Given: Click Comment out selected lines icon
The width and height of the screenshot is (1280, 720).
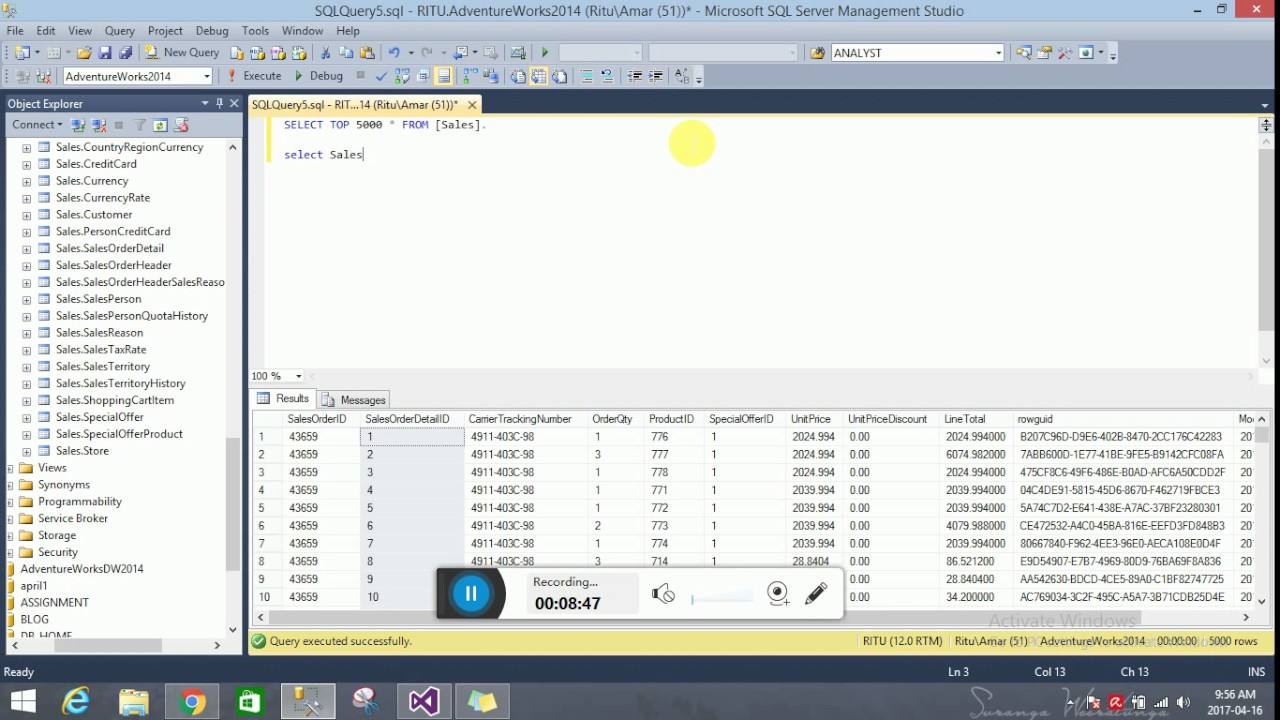Looking at the screenshot, I should click(587, 76).
